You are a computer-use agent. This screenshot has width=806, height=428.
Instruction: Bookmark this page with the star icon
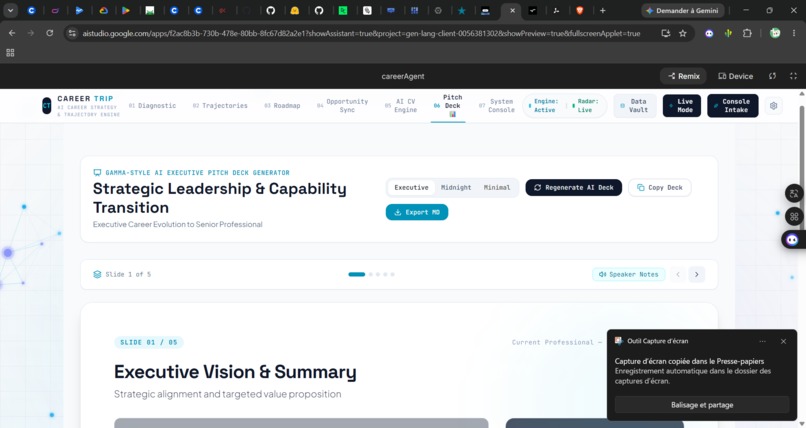tap(683, 33)
